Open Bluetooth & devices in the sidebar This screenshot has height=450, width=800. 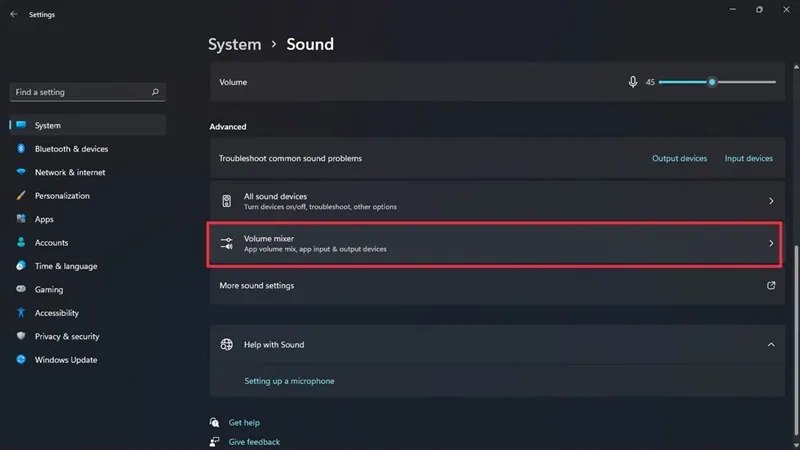click(71, 149)
